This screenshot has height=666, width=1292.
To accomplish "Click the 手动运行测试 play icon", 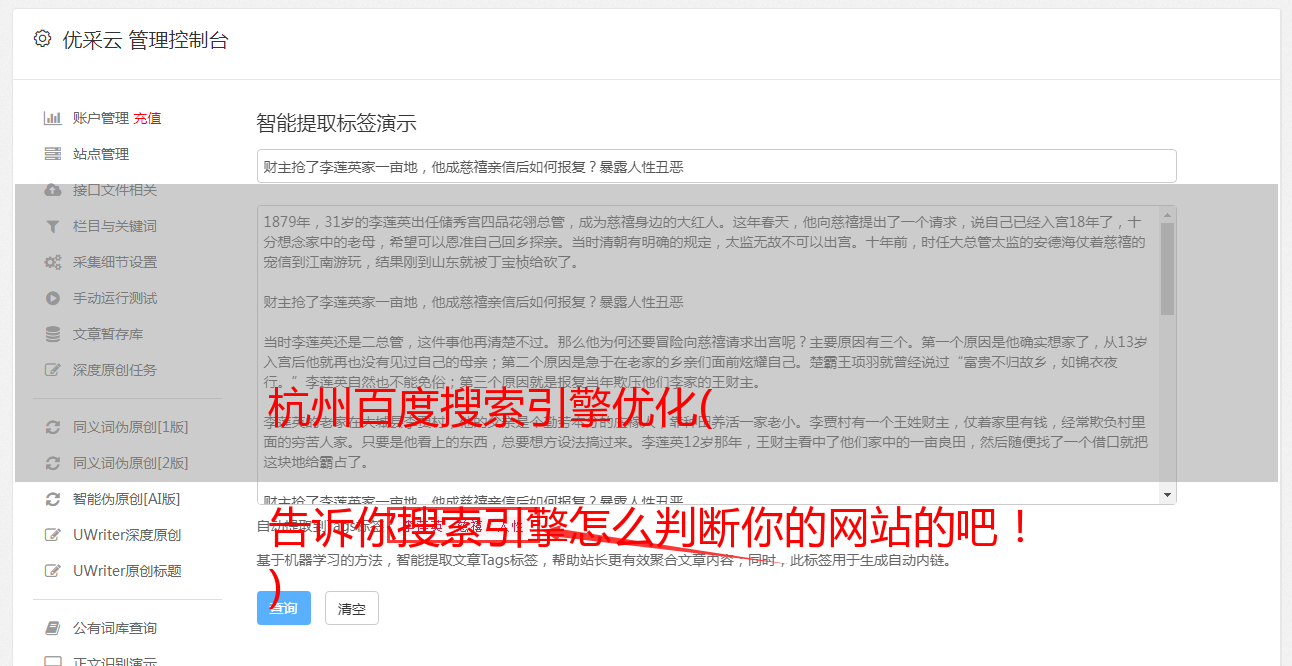I will coord(53,298).
